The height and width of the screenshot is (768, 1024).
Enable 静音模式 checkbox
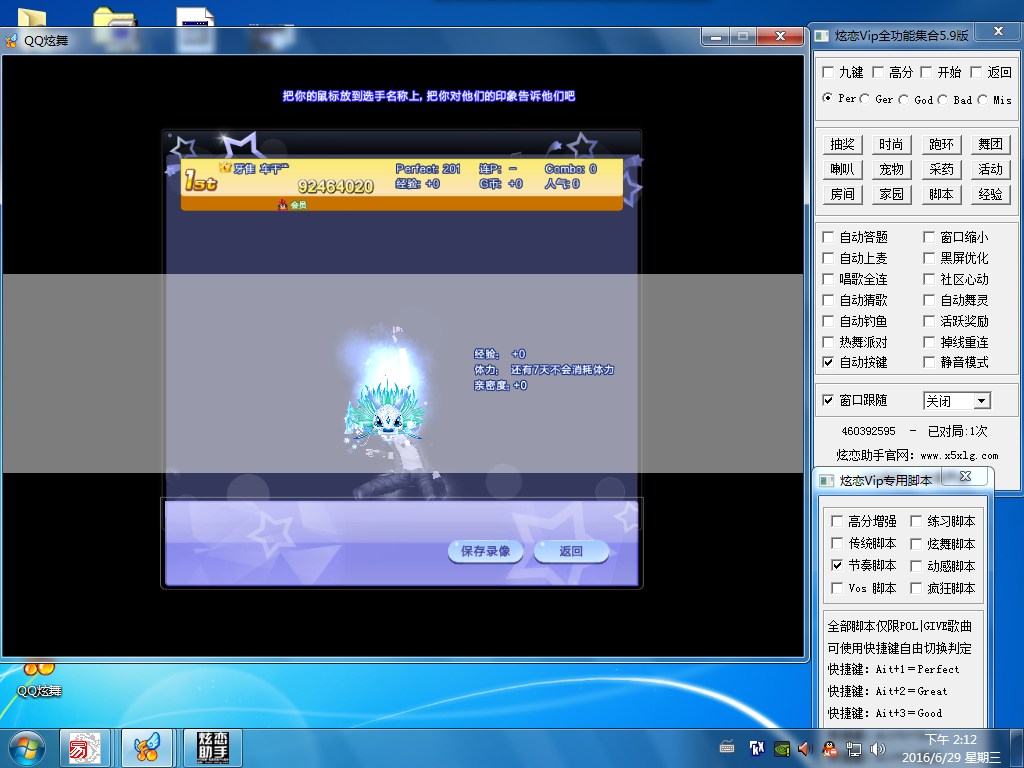coord(929,362)
